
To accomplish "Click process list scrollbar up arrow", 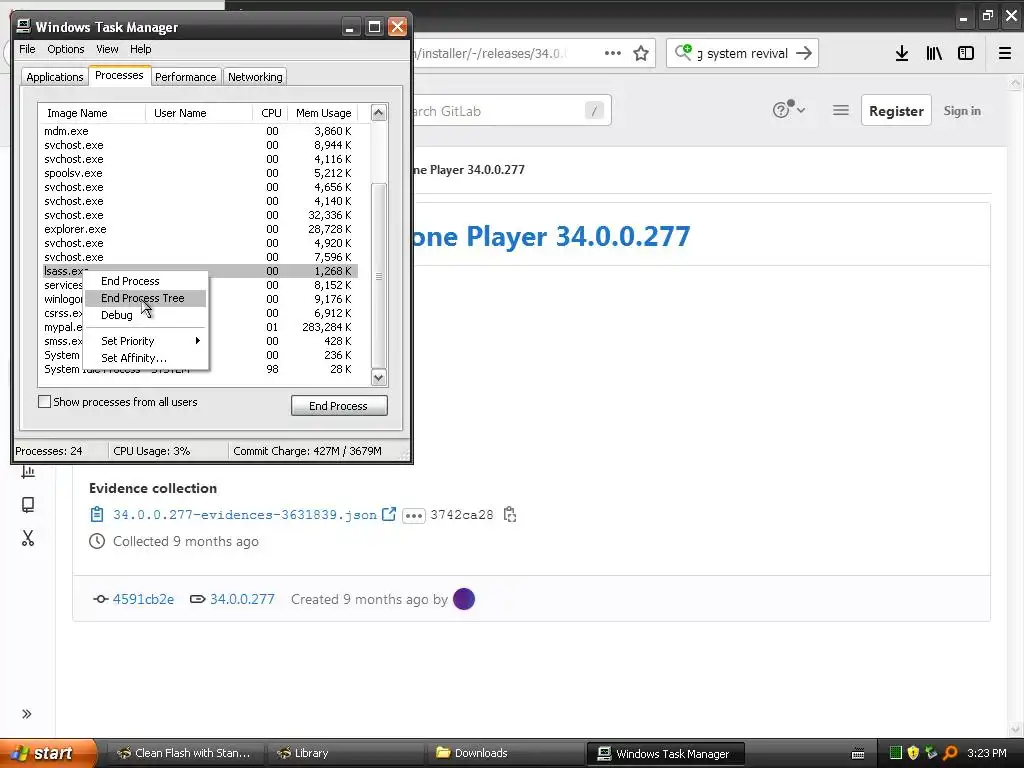I will [x=379, y=112].
